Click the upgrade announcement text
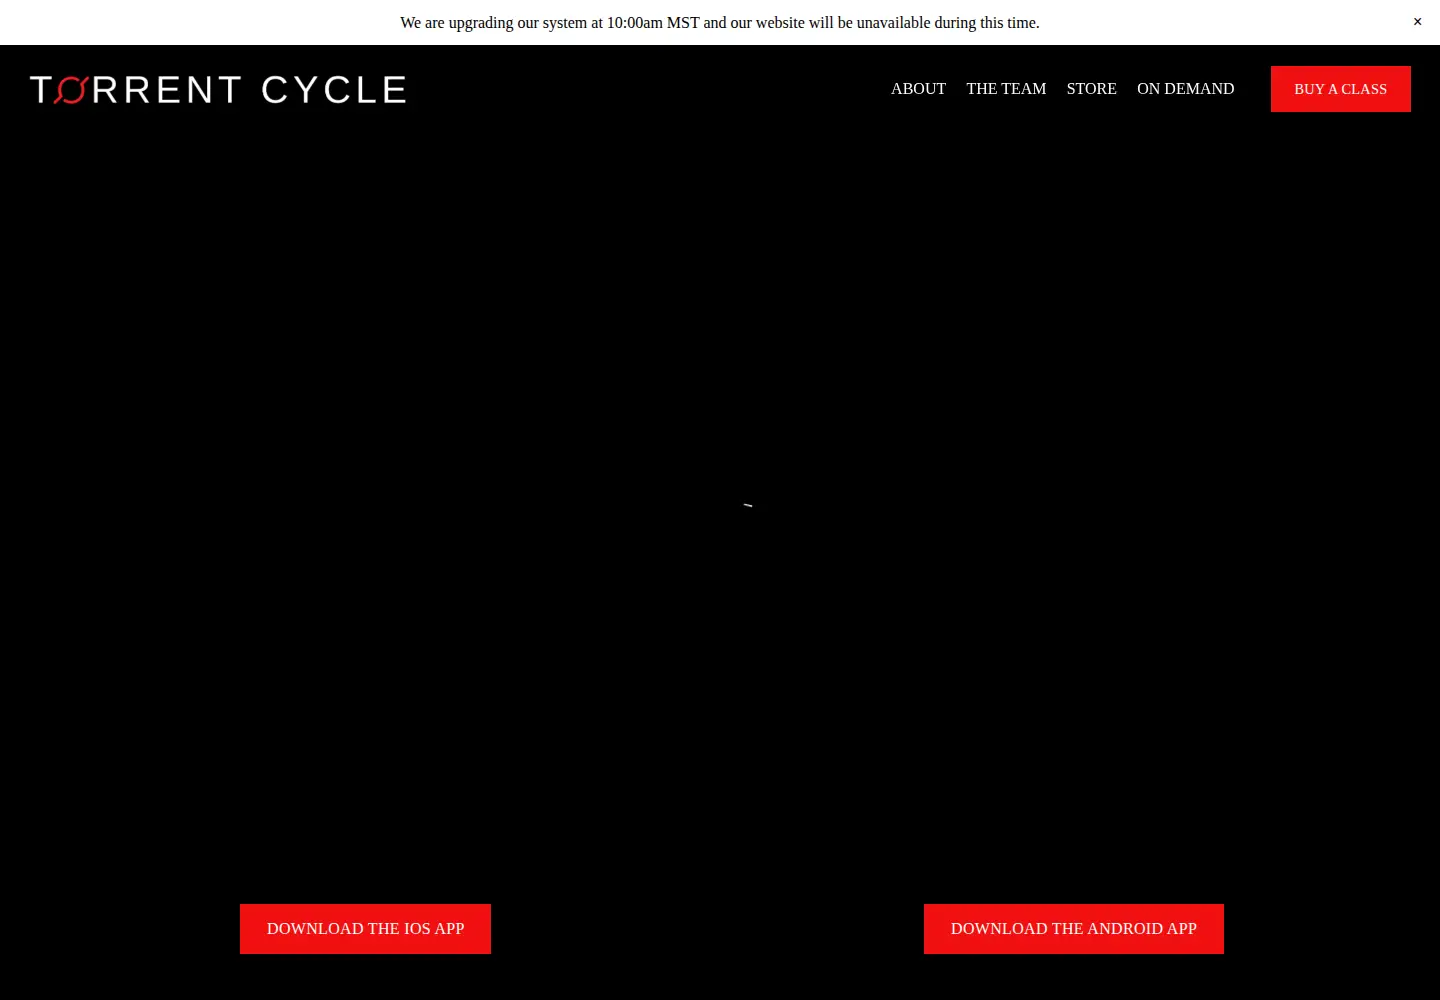 tap(720, 23)
